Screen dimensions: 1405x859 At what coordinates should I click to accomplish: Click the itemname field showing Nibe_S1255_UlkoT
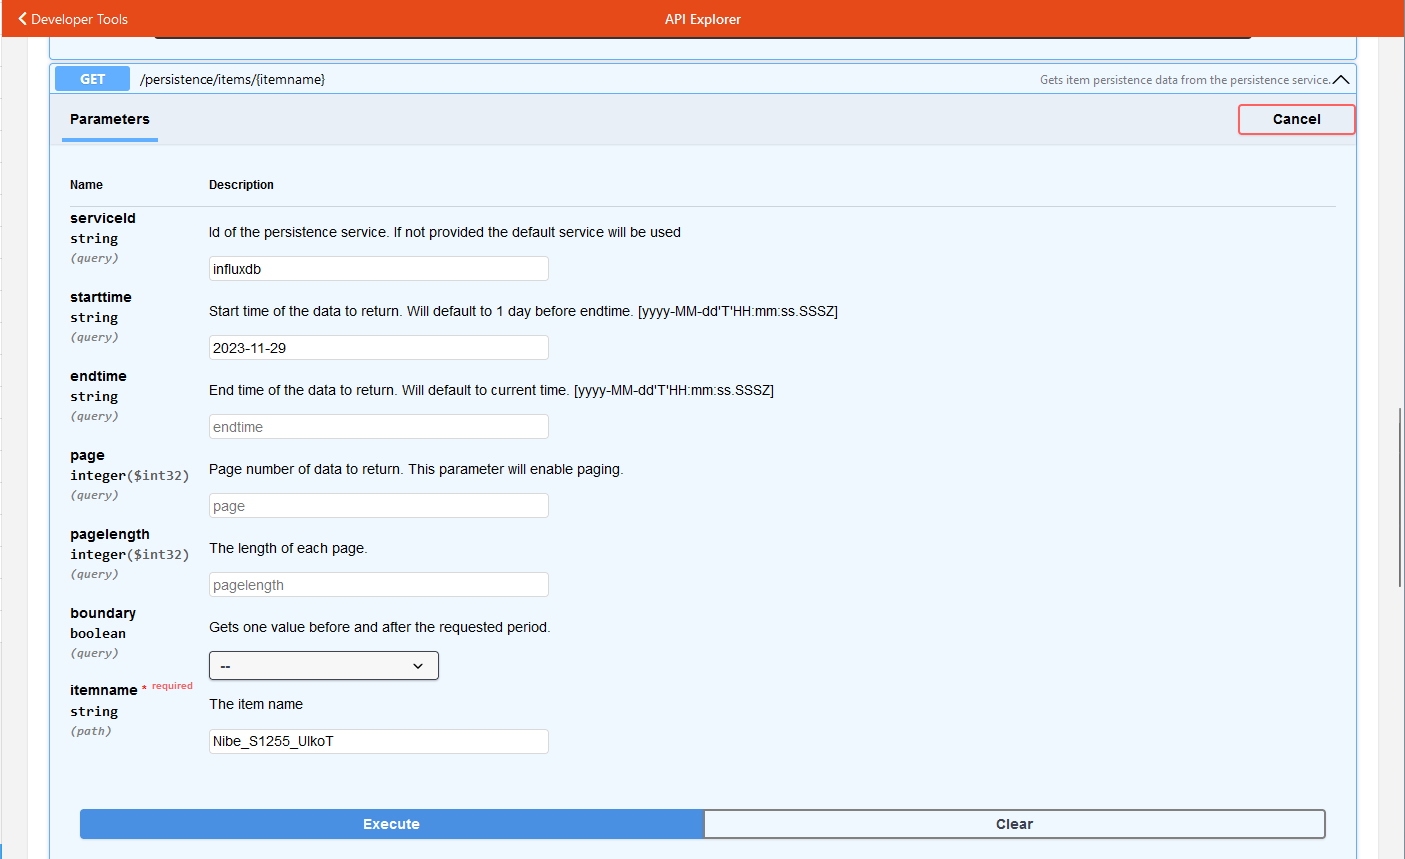[378, 741]
